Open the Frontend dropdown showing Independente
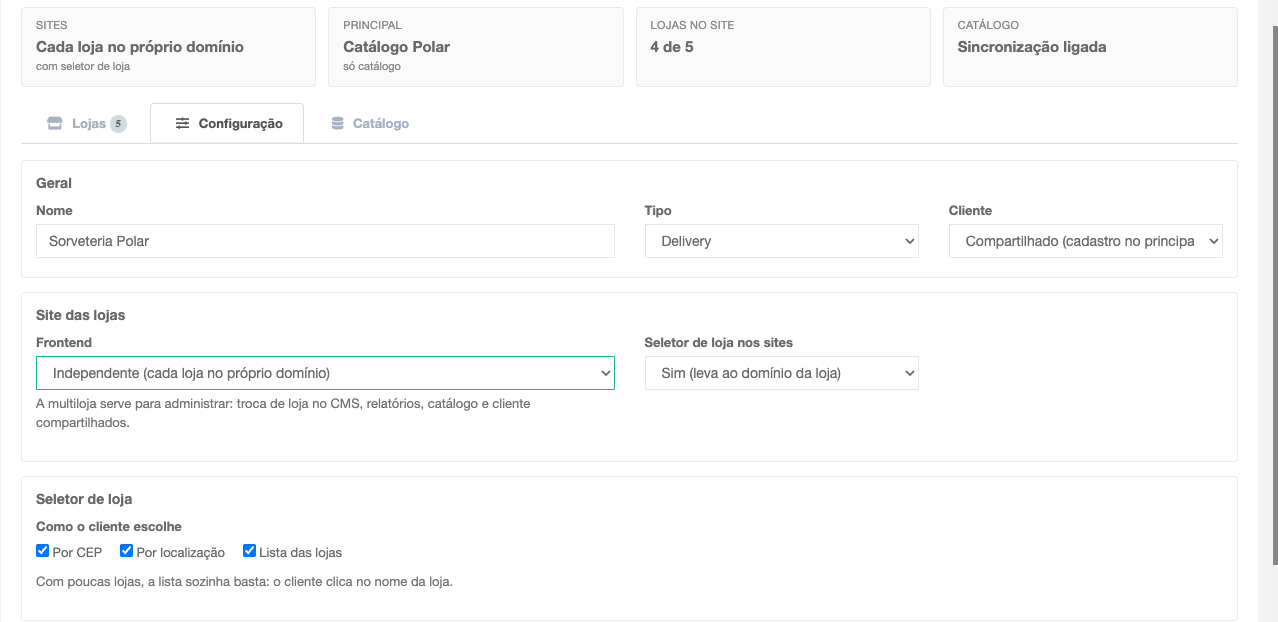The height and width of the screenshot is (622, 1278). (x=325, y=373)
